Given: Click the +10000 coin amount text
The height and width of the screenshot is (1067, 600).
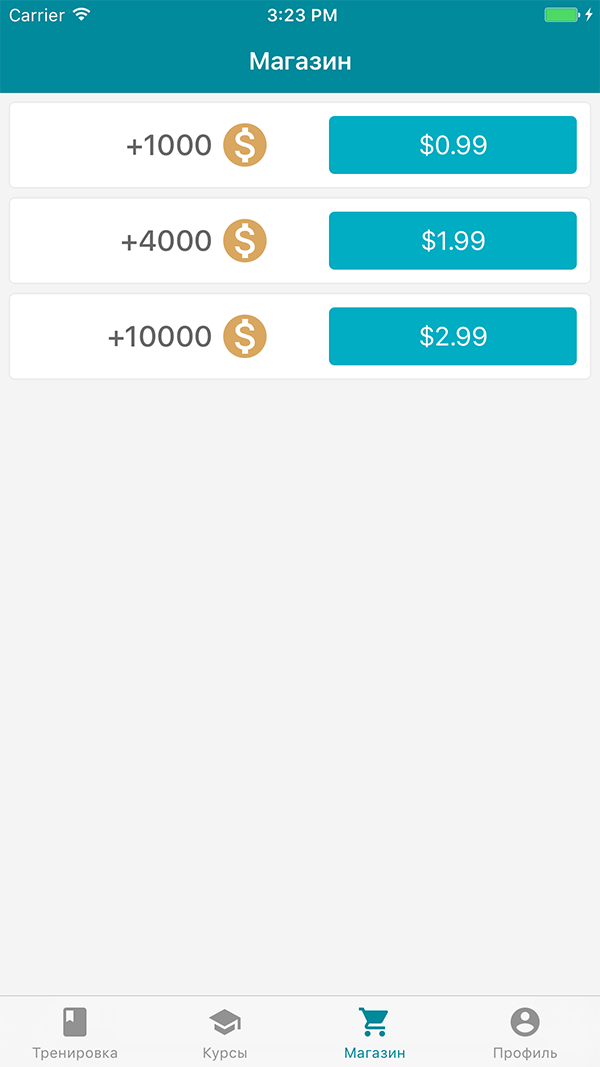Looking at the screenshot, I should 160,337.
